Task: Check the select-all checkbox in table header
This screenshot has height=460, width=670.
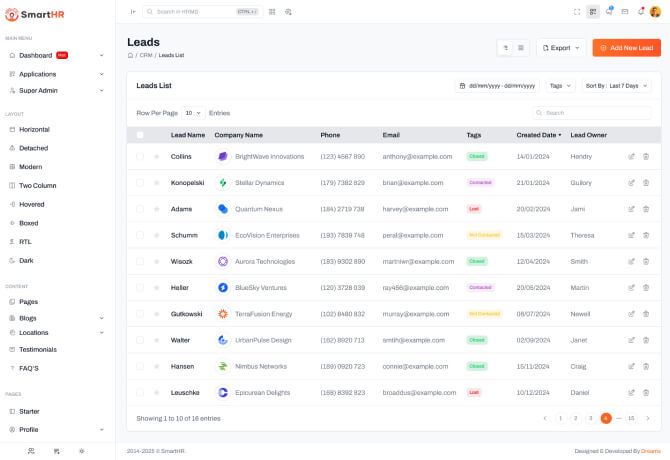Action: pyautogui.click(x=140, y=134)
